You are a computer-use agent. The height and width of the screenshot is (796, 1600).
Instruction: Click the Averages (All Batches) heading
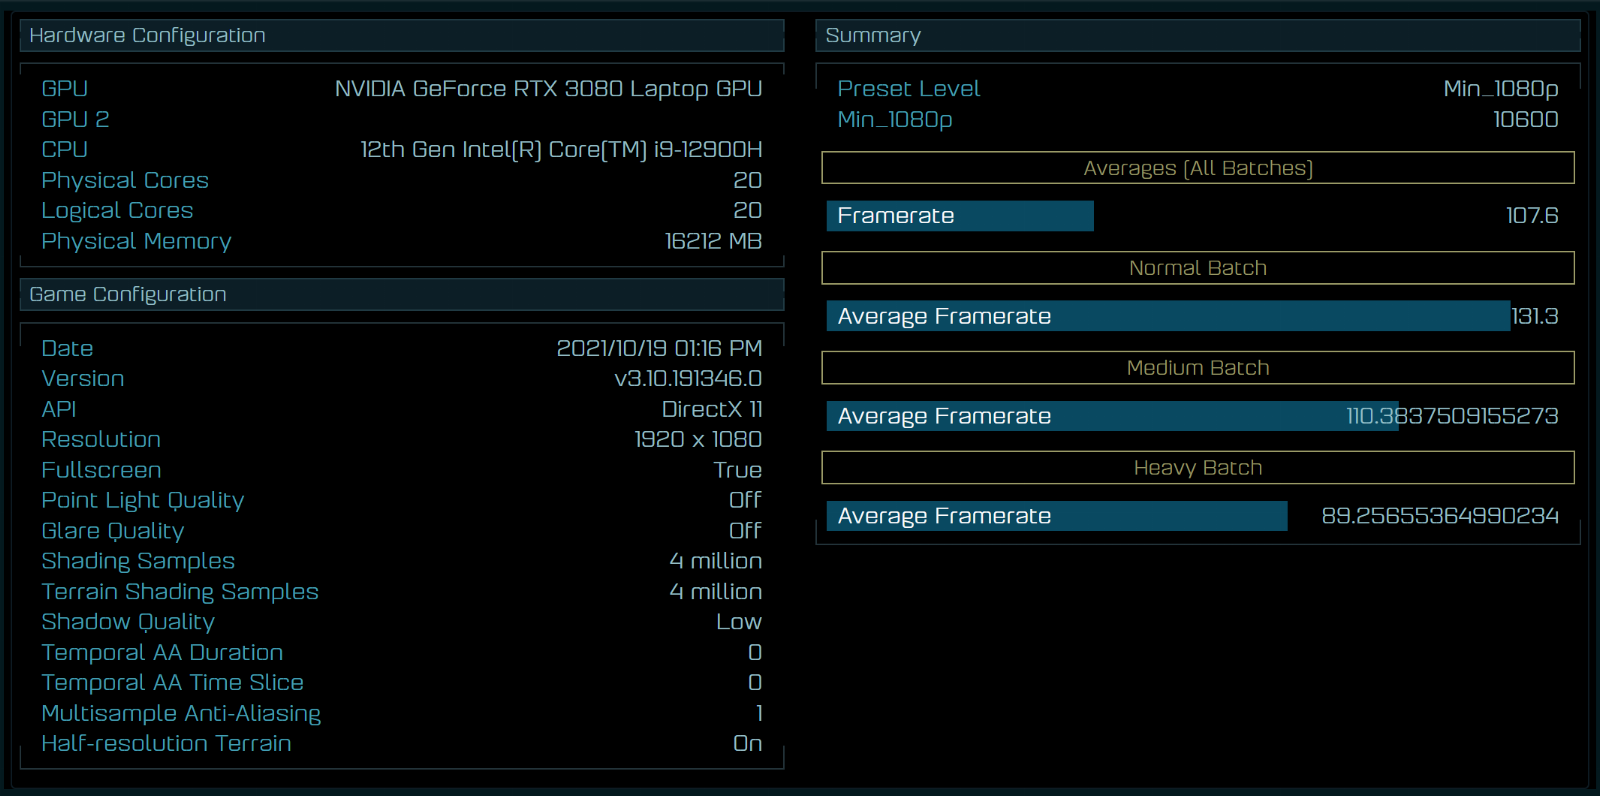coord(1198,168)
